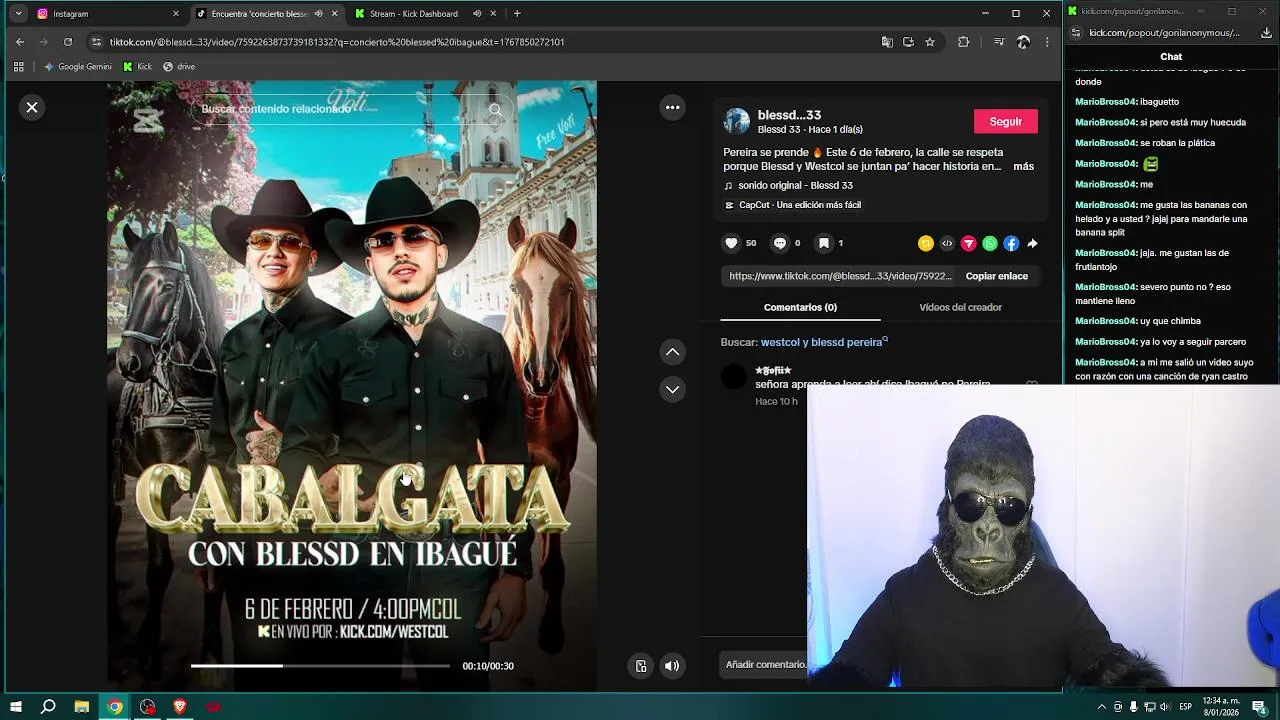The width and height of the screenshot is (1280, 720).
Task: Click the embed code icon
Action: (947, 243)
